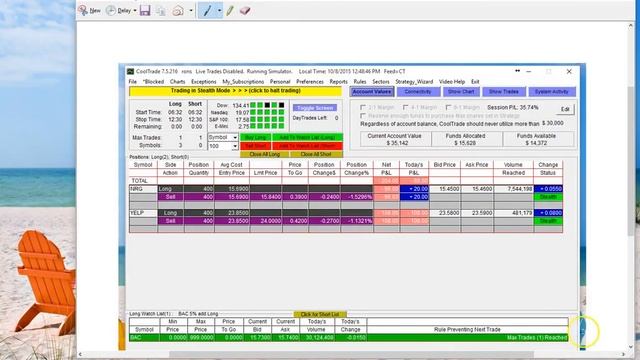Click the NRG Sell action cell
The image size is (640, 360).
pos(171,197)
